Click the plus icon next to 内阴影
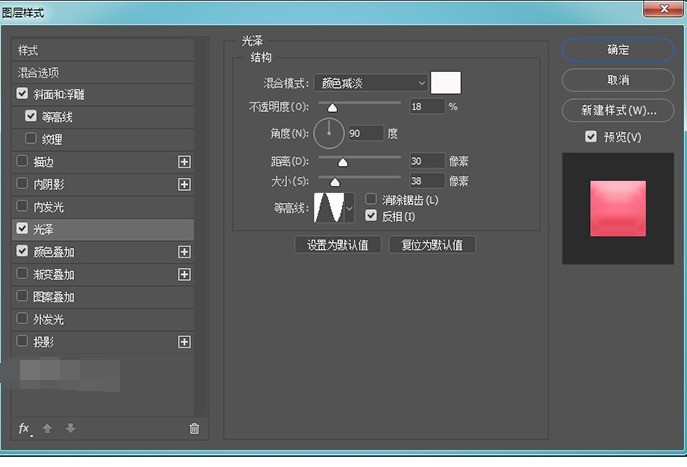 point(184,184)
